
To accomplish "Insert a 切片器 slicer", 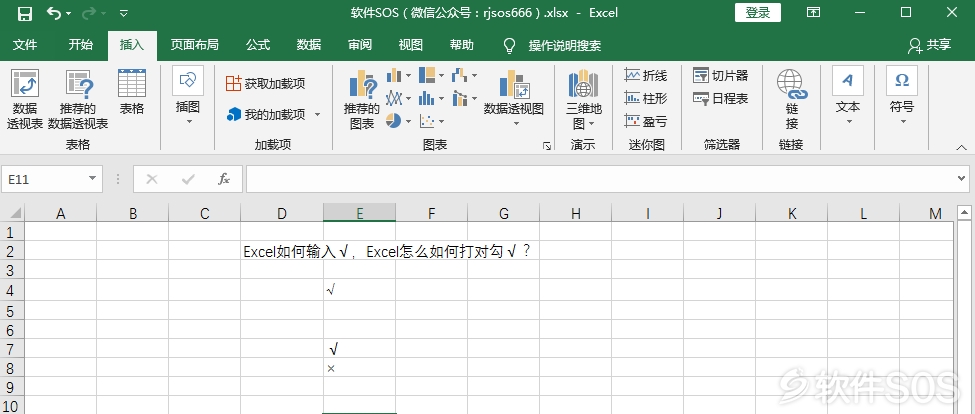I will pyautogui.click(x=721, y=76).
